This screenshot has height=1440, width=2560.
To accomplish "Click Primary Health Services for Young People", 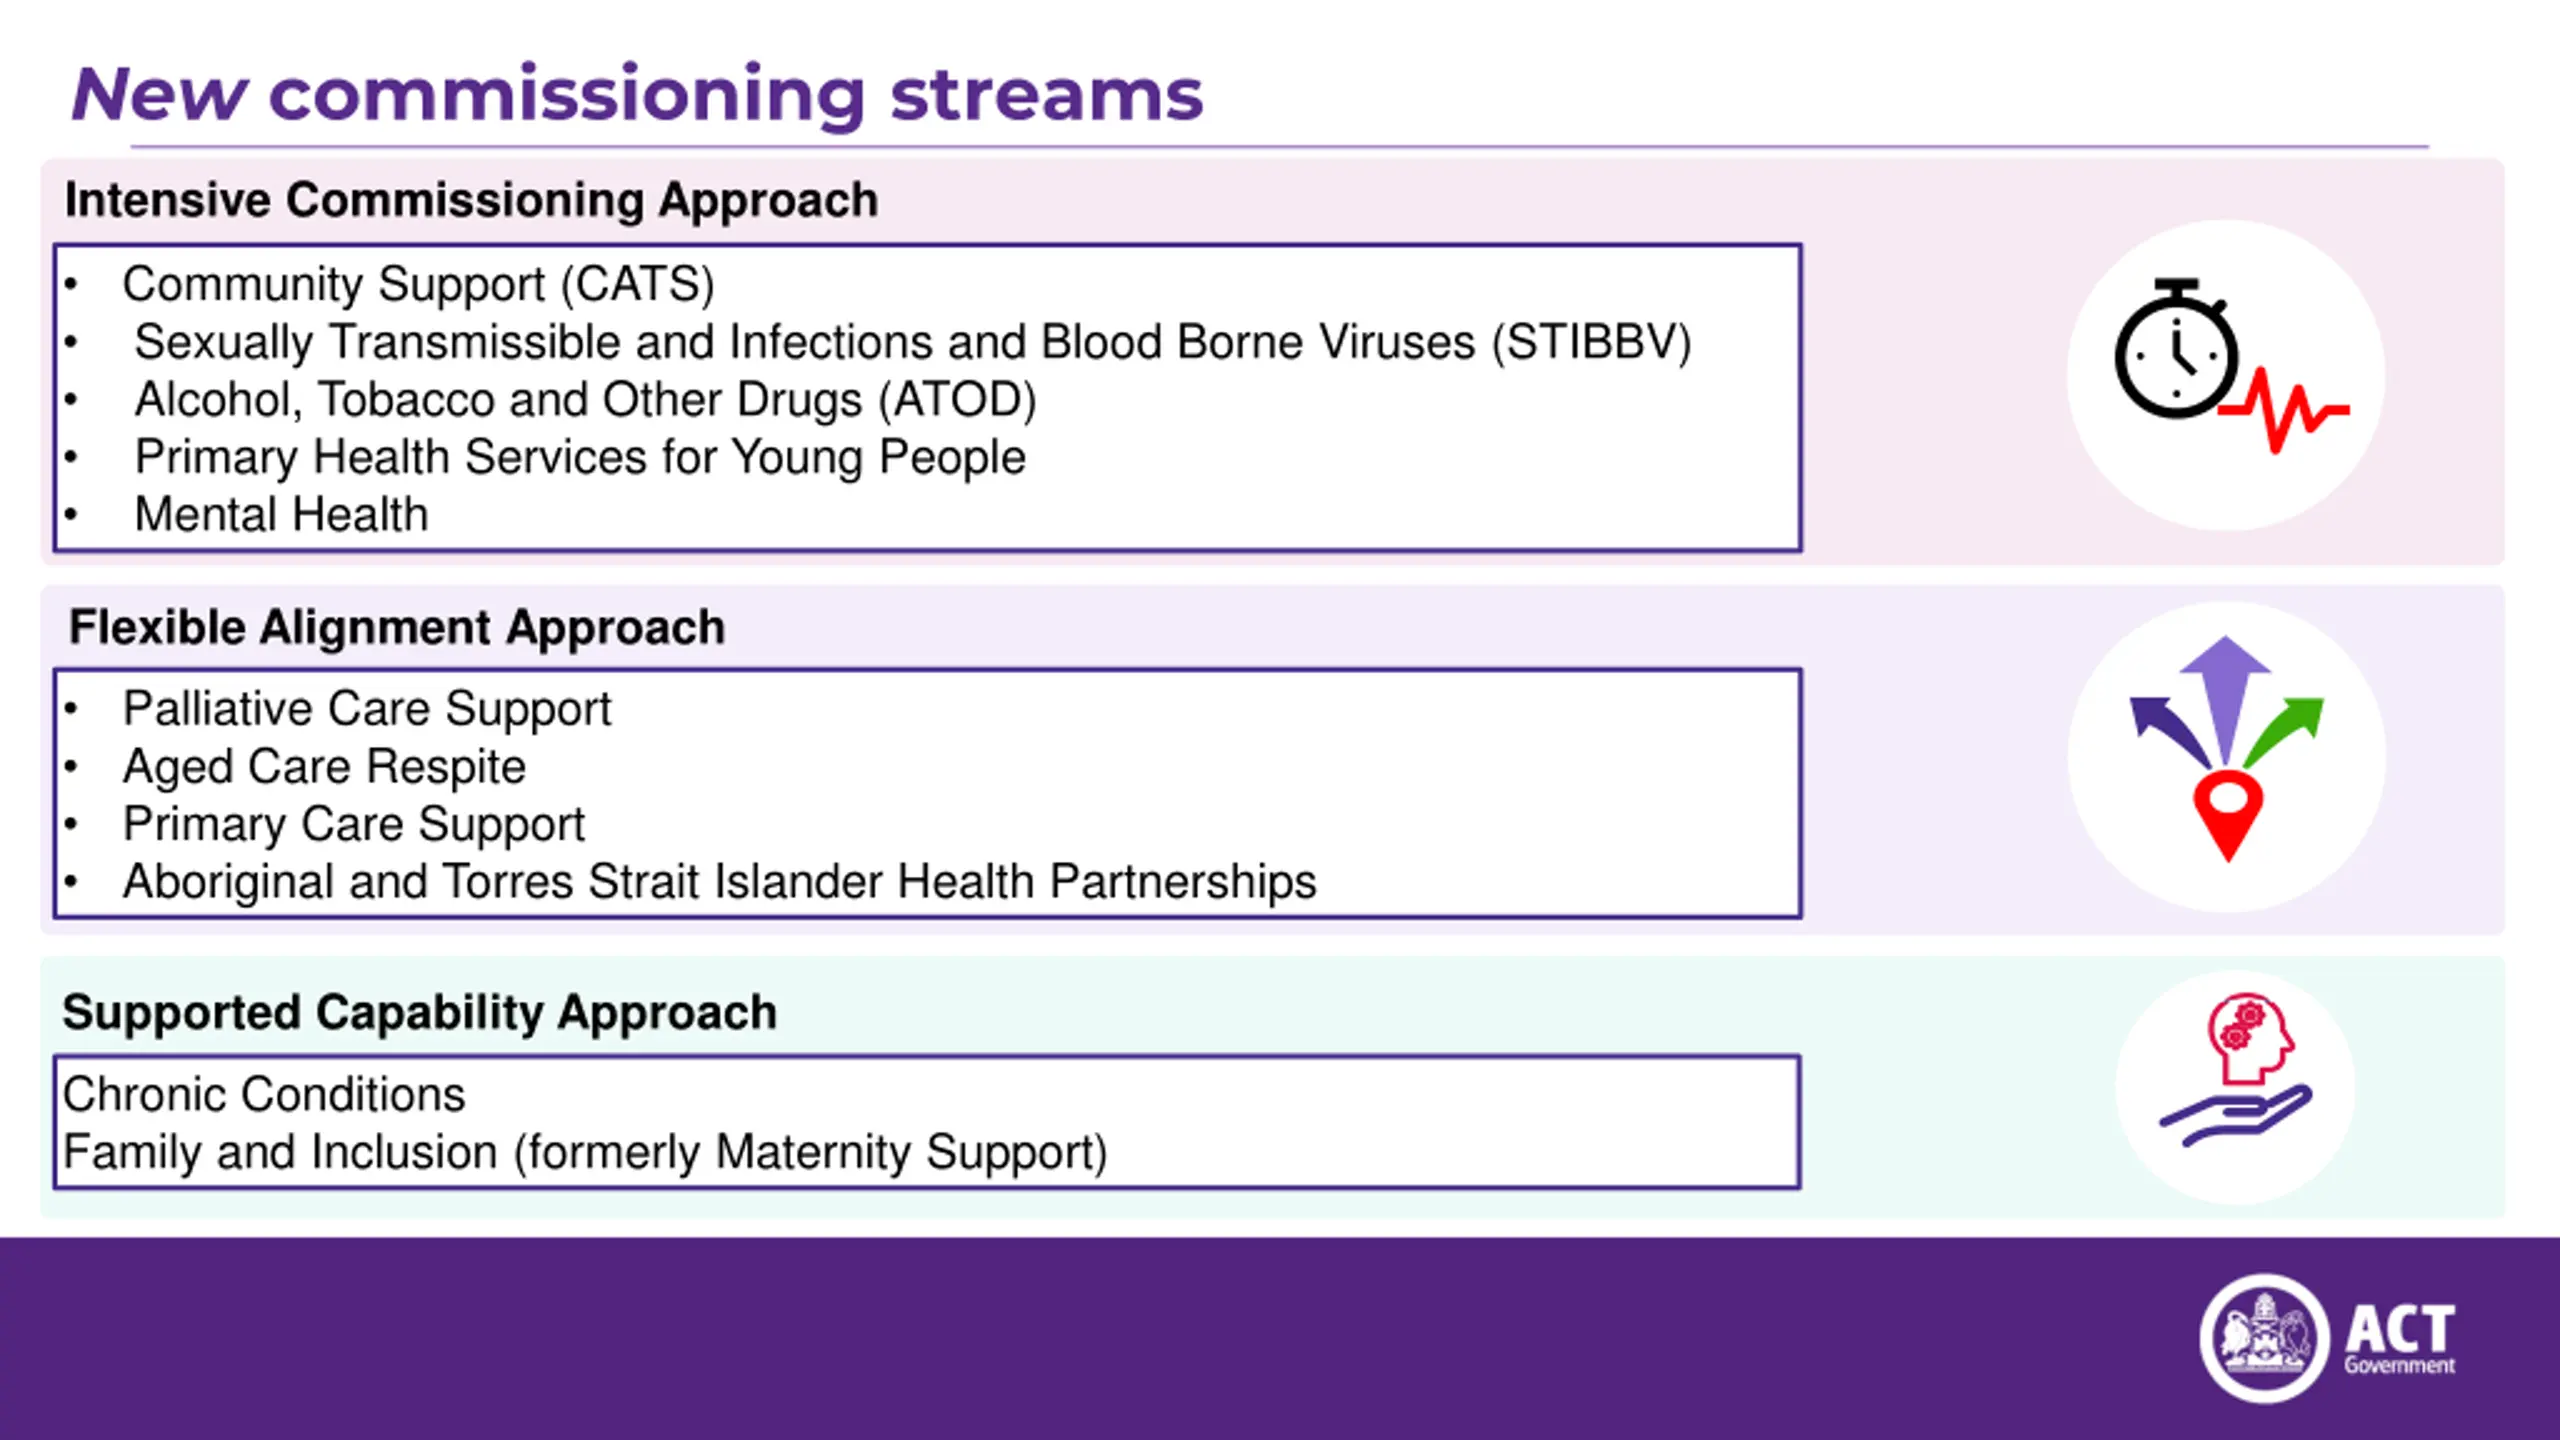I will coord(580,458).
